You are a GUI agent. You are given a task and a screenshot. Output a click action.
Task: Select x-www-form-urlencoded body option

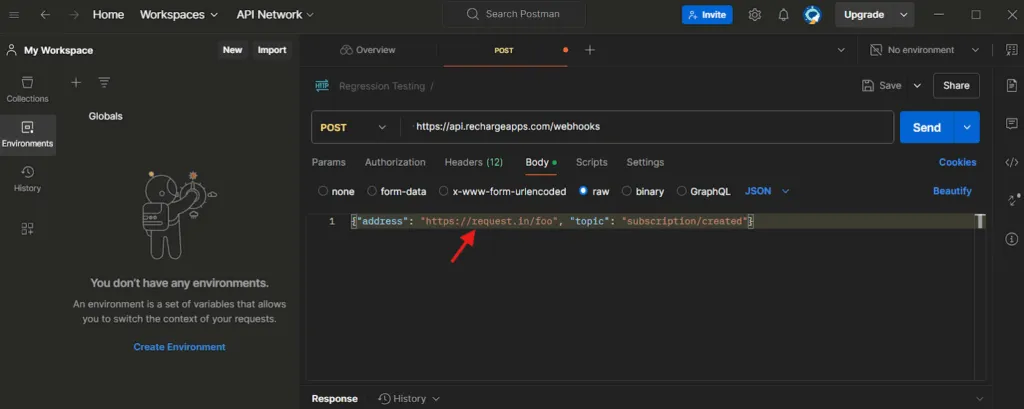[x=443, y=191]
